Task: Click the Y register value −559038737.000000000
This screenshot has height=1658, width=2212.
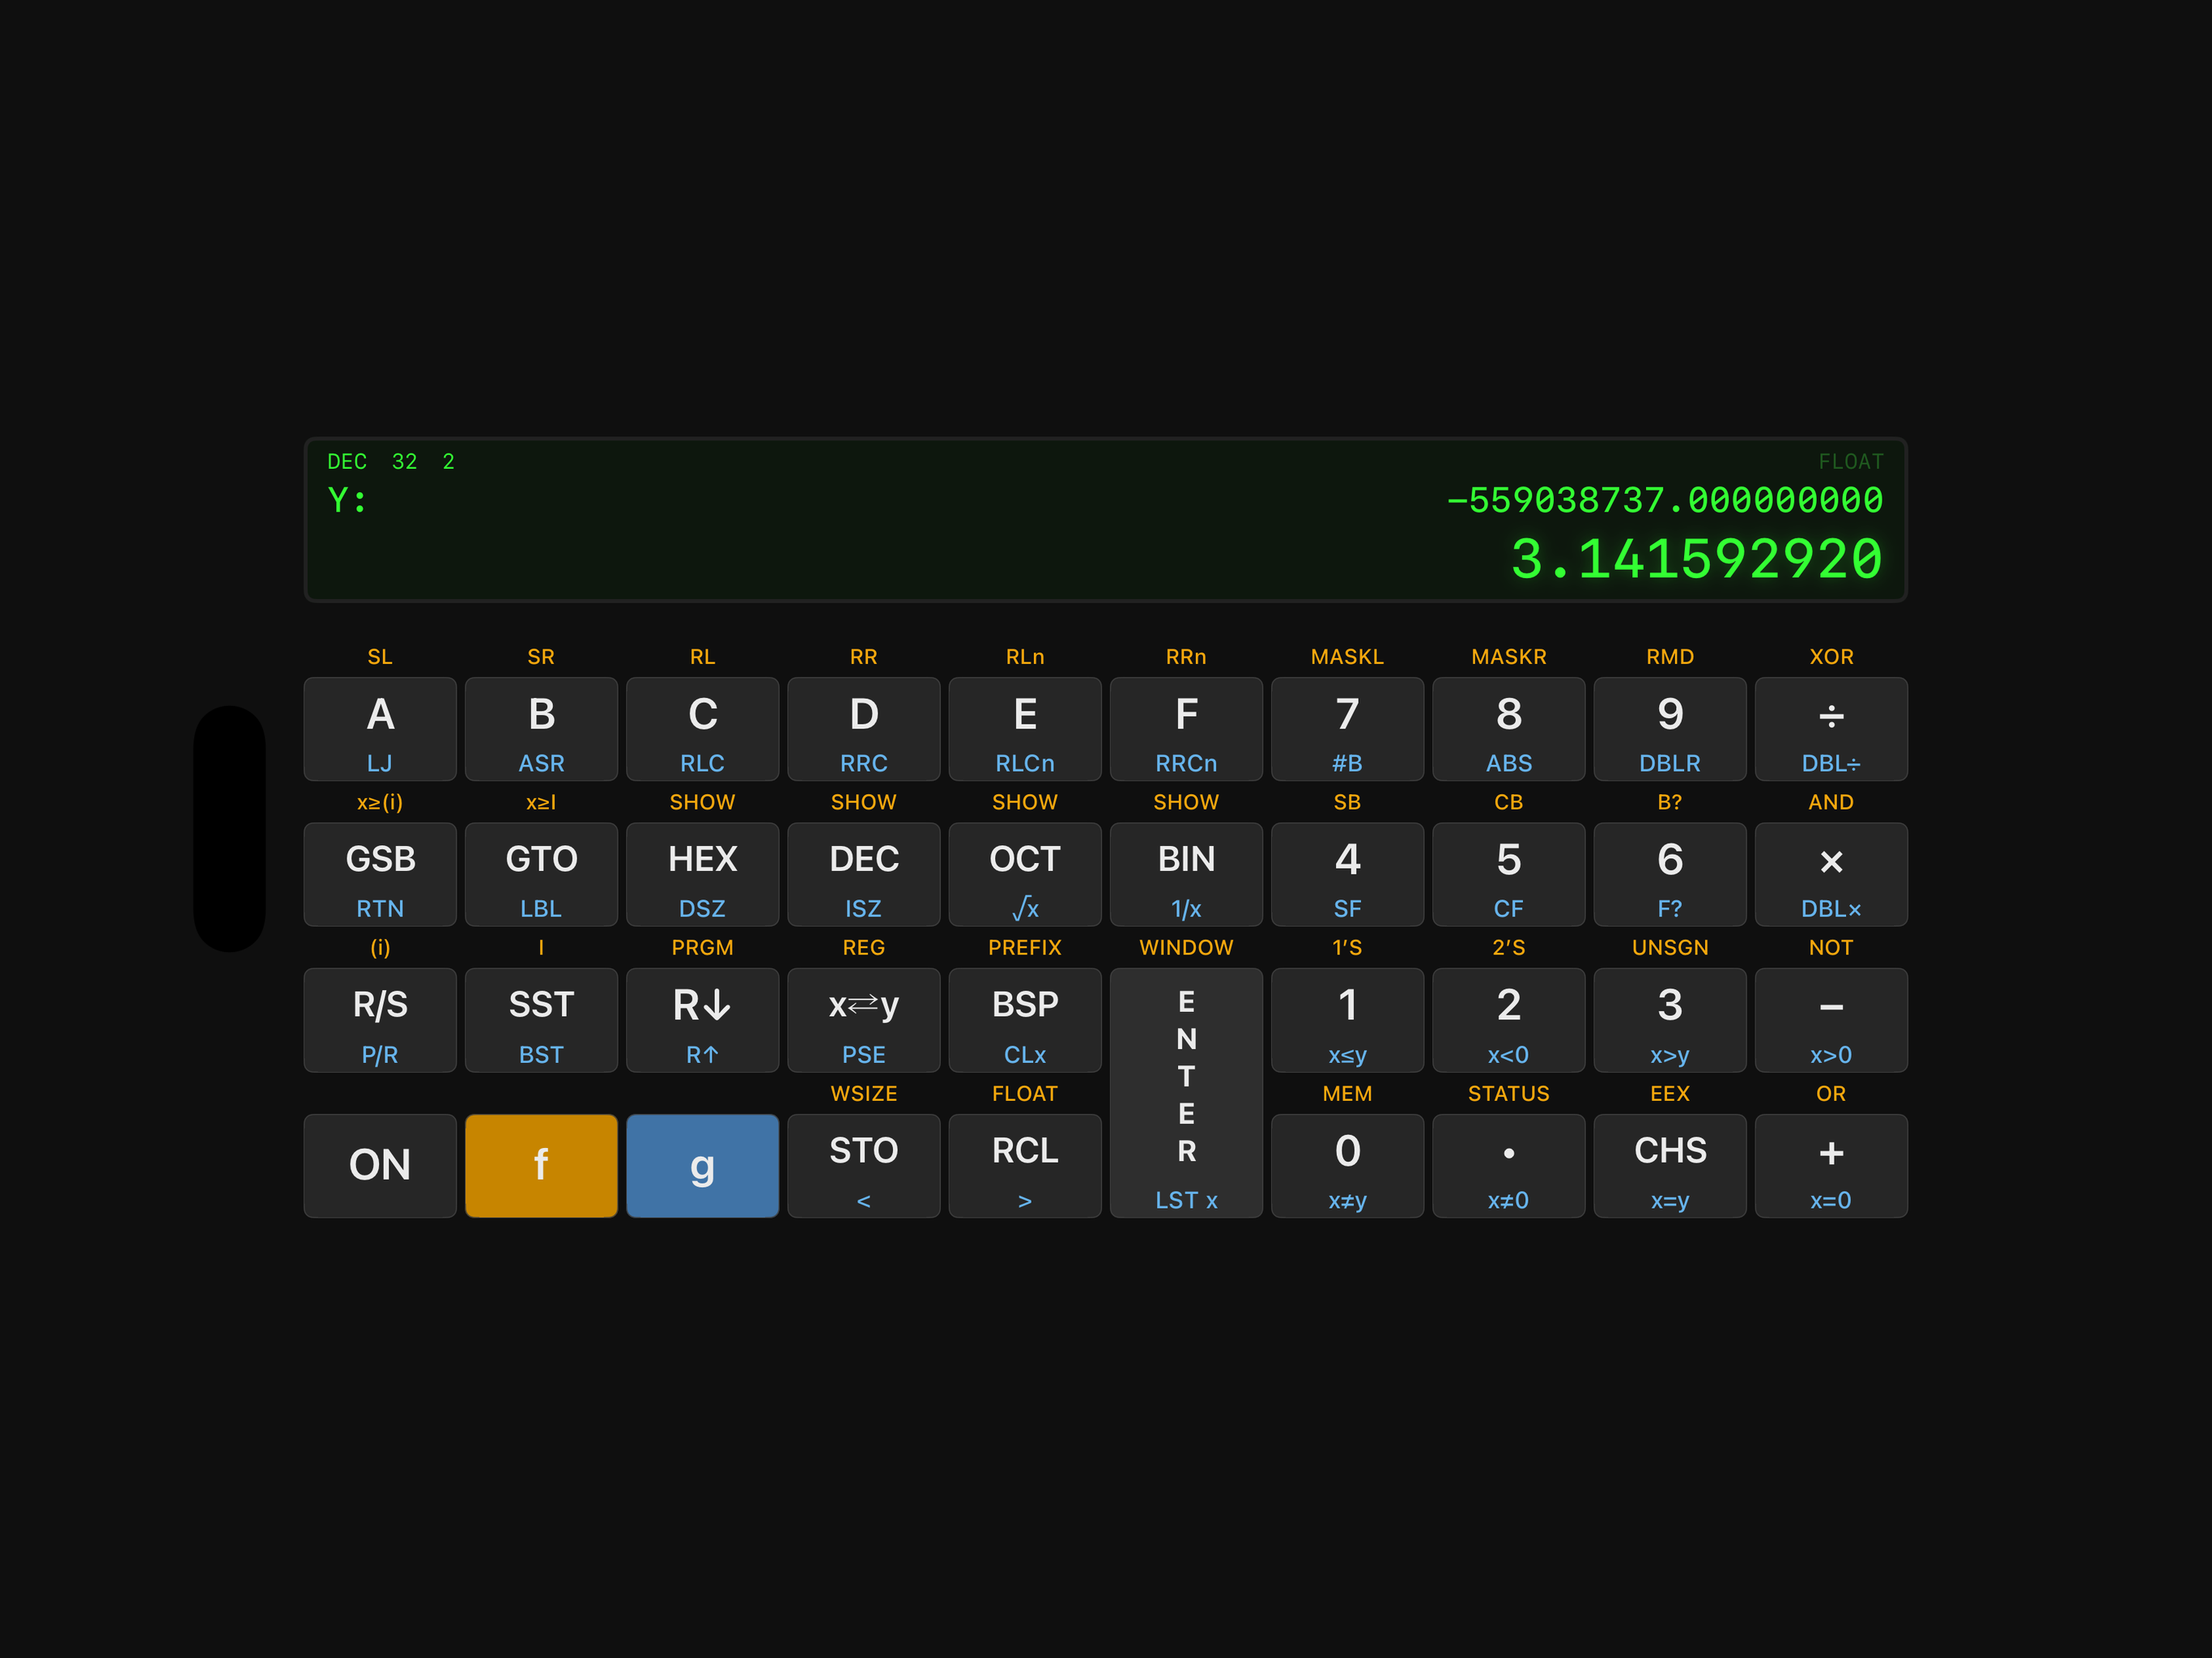Action: [x=1665, y=500]
